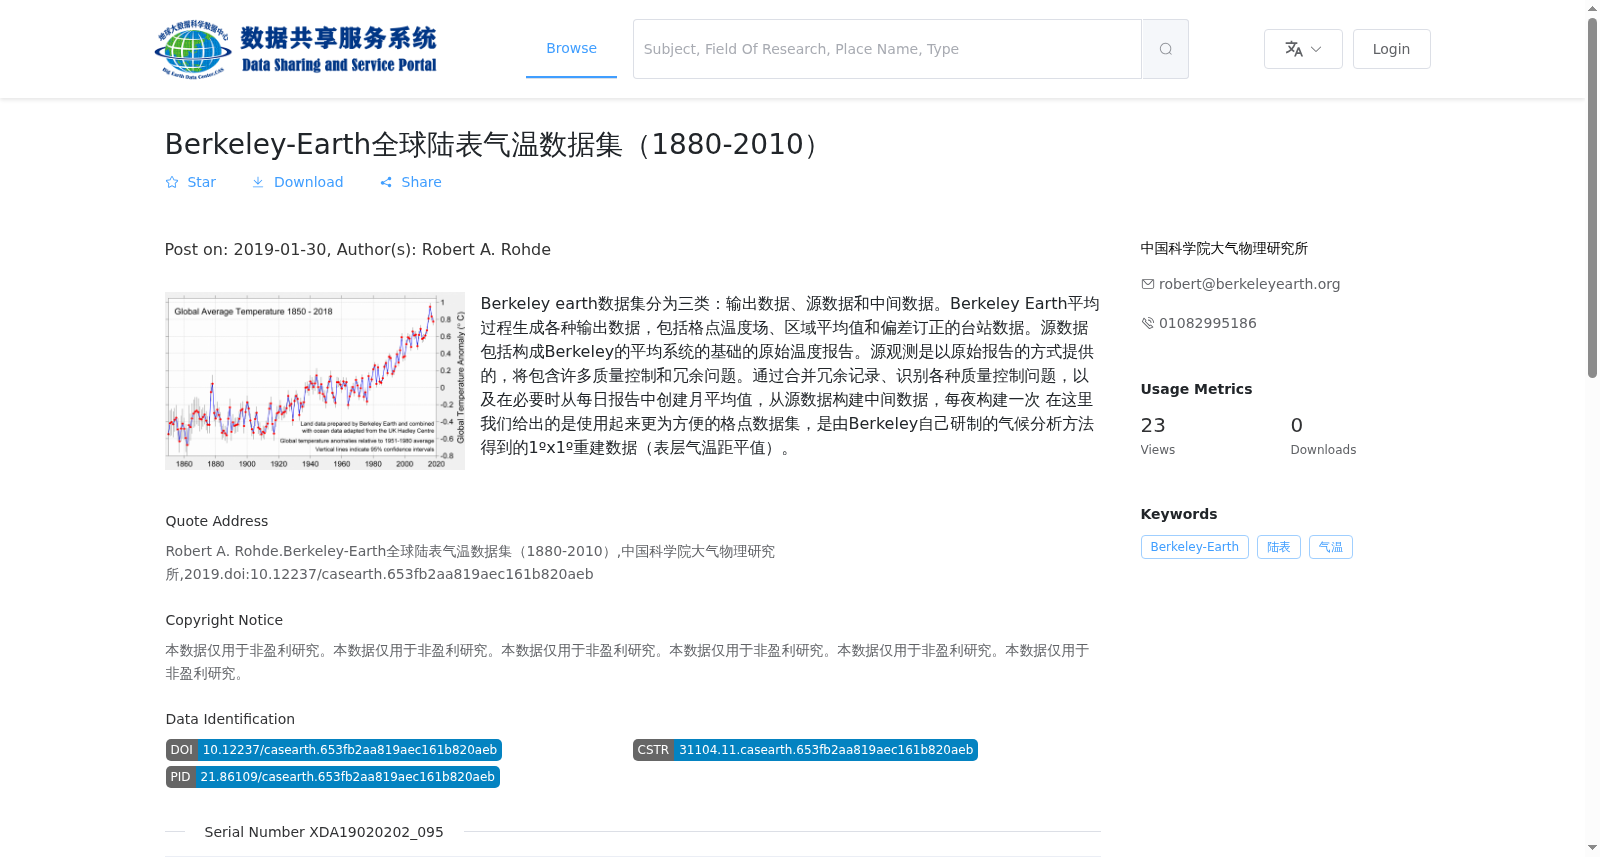Click the email envelope icon

click(x=1148, y=284)
